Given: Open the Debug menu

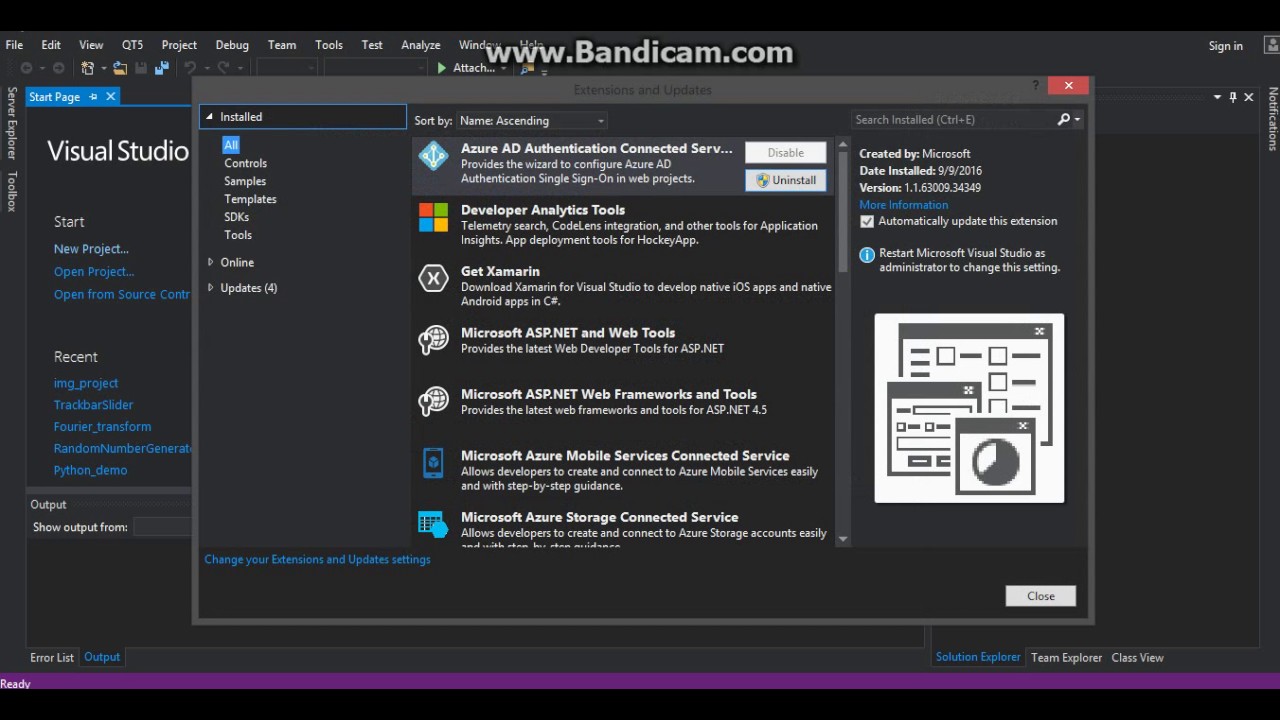Looking at the screenshot, I should pyautogui.click(x=232, y=45).
